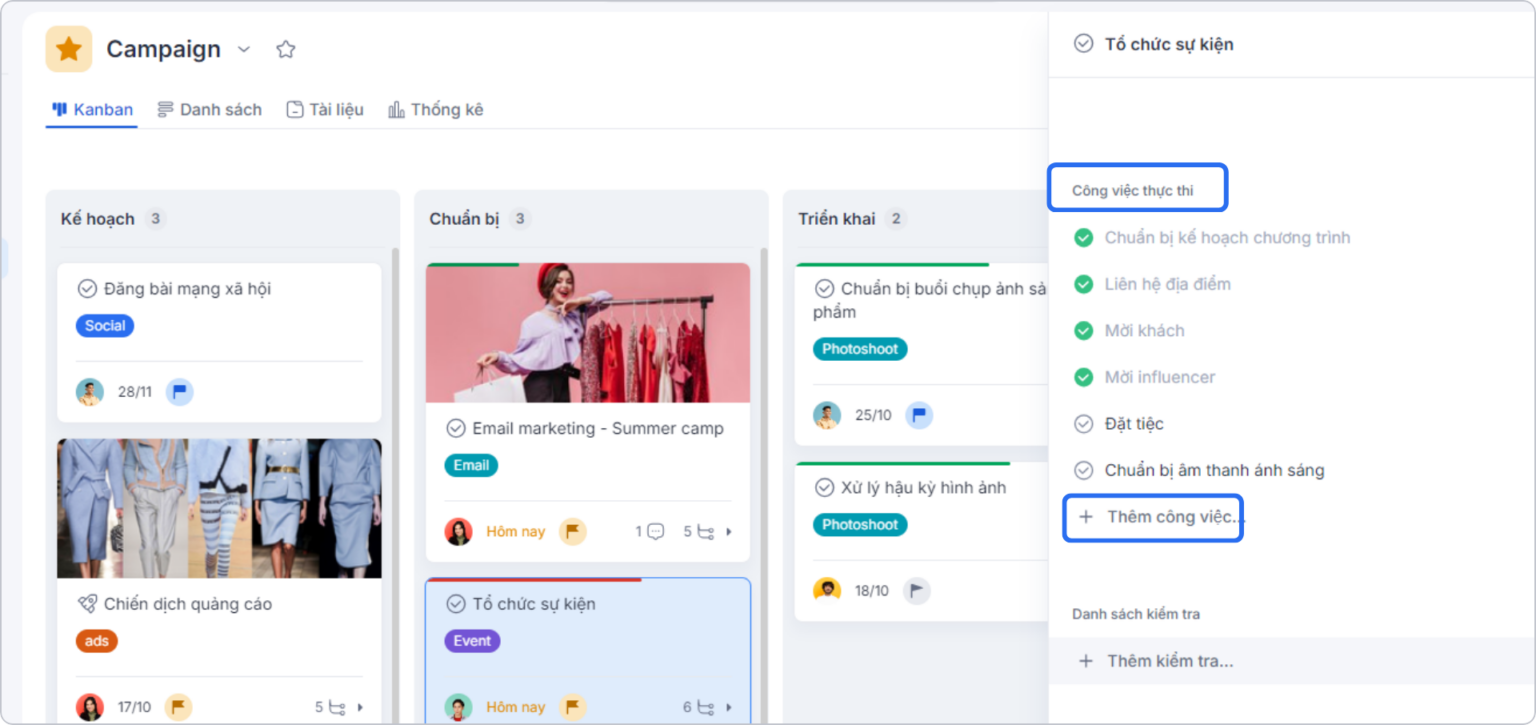Image resolution: width=1536 pixels, height=725 pixels.
Task: Click the yellow flag on the 17/10 card
Action: tap(179, 707)
